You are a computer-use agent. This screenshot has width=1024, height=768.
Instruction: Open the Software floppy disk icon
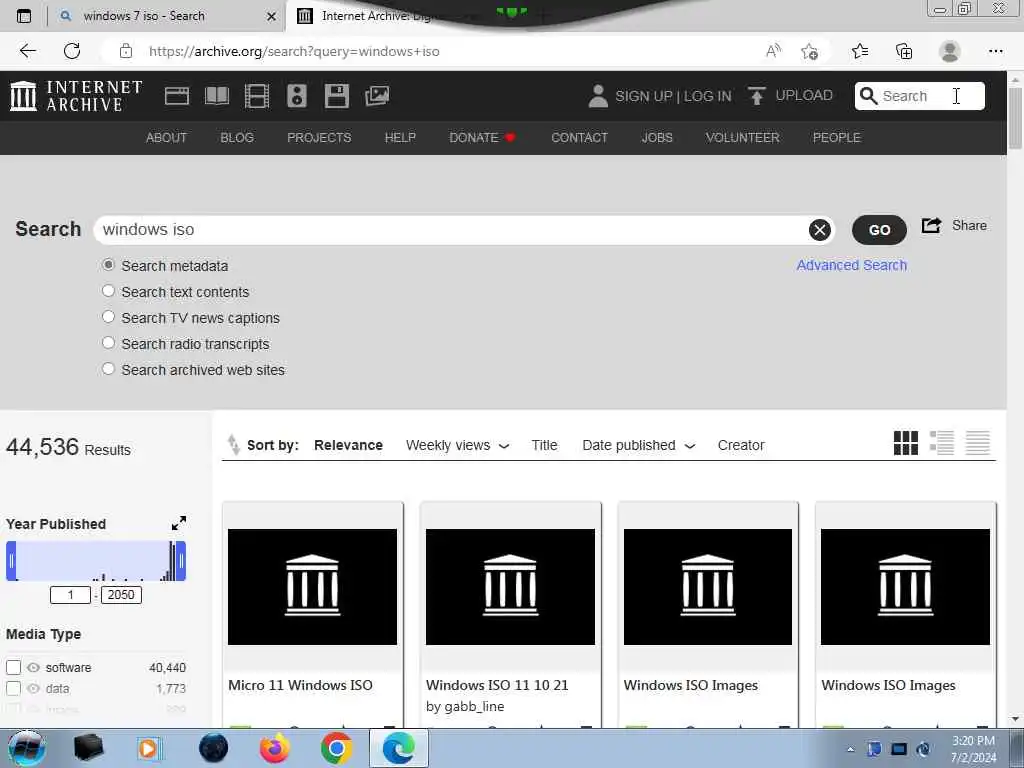pos(336,96)
